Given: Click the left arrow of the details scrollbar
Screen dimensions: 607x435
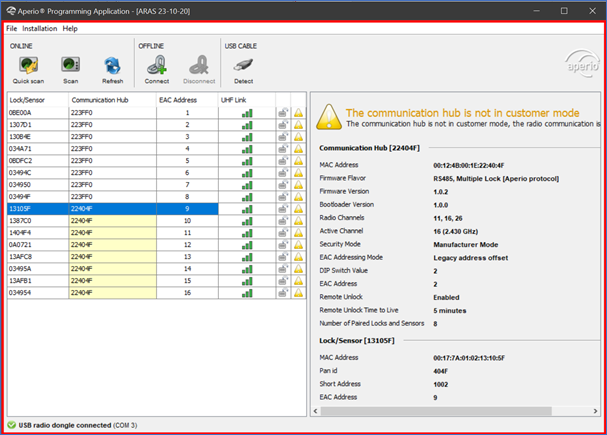Looking at the screenshot, I should coord(316,411).
